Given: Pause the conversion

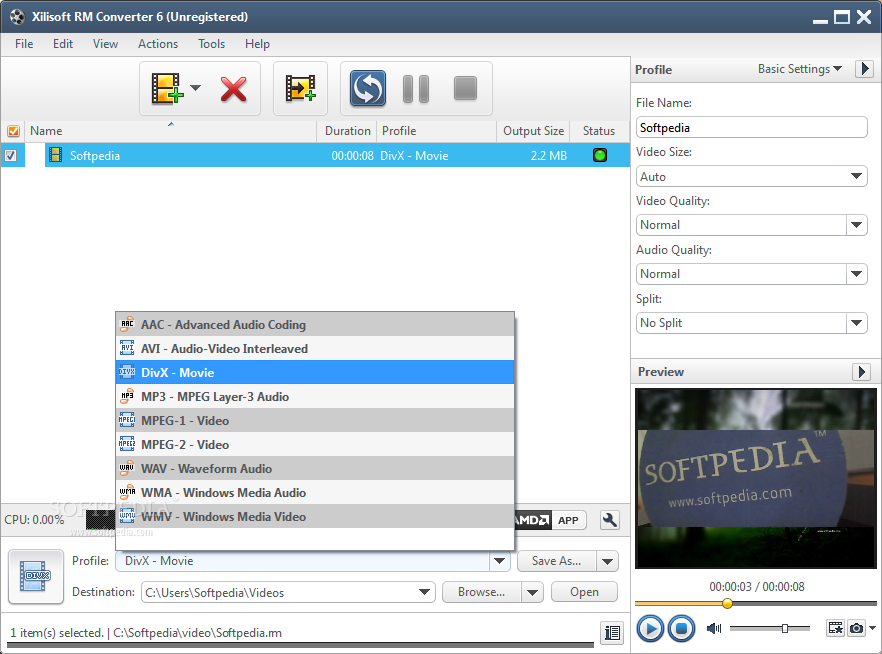Looking at the screenshot, I should pyautogui.click(x=416, y=89).
